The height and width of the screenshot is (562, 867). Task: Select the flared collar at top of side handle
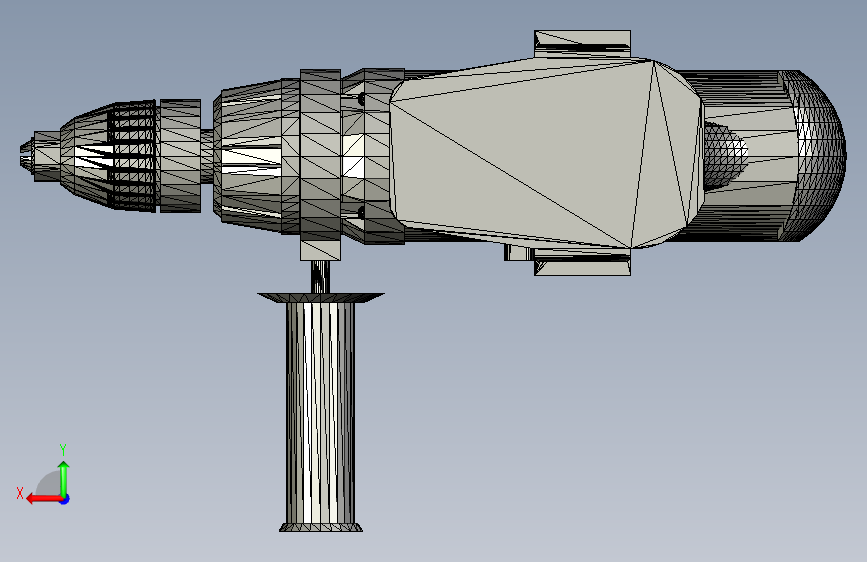[321, 298]
